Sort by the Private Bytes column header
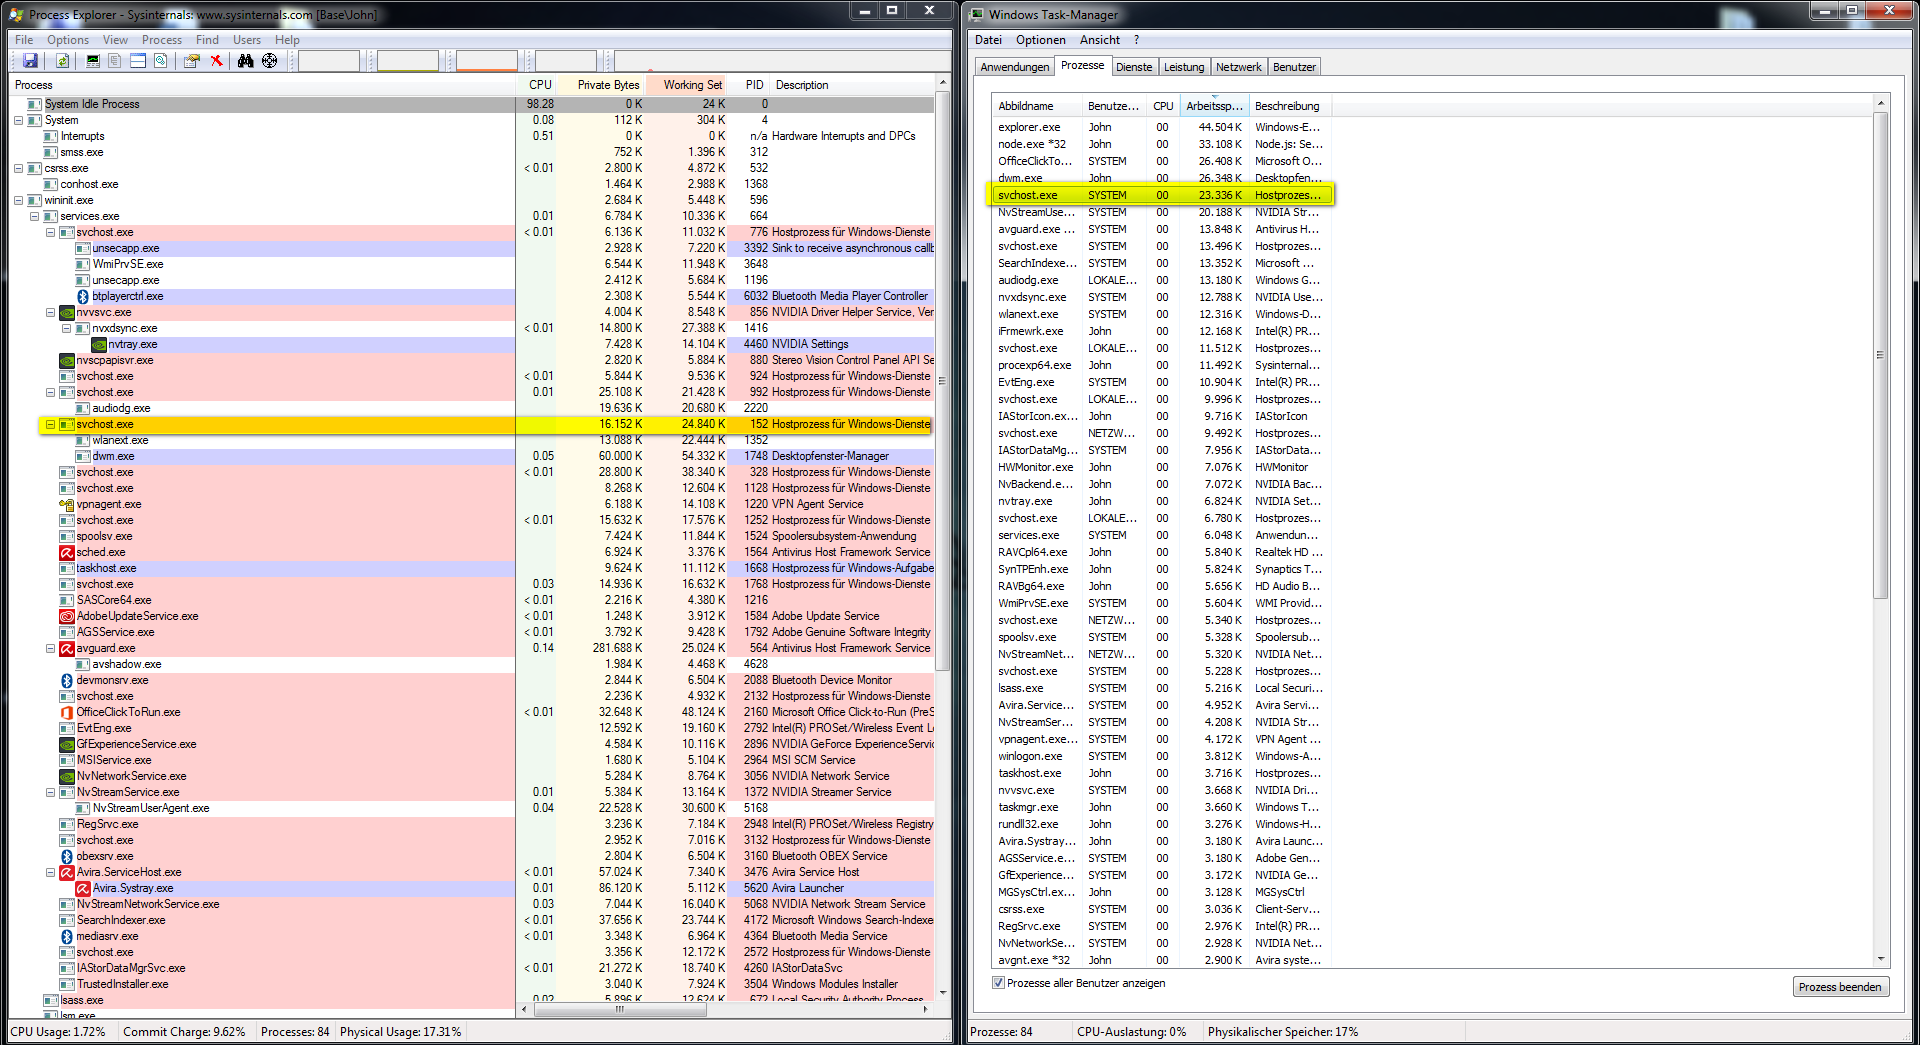The image size is (1920, 1045). [x=600, y=85]
